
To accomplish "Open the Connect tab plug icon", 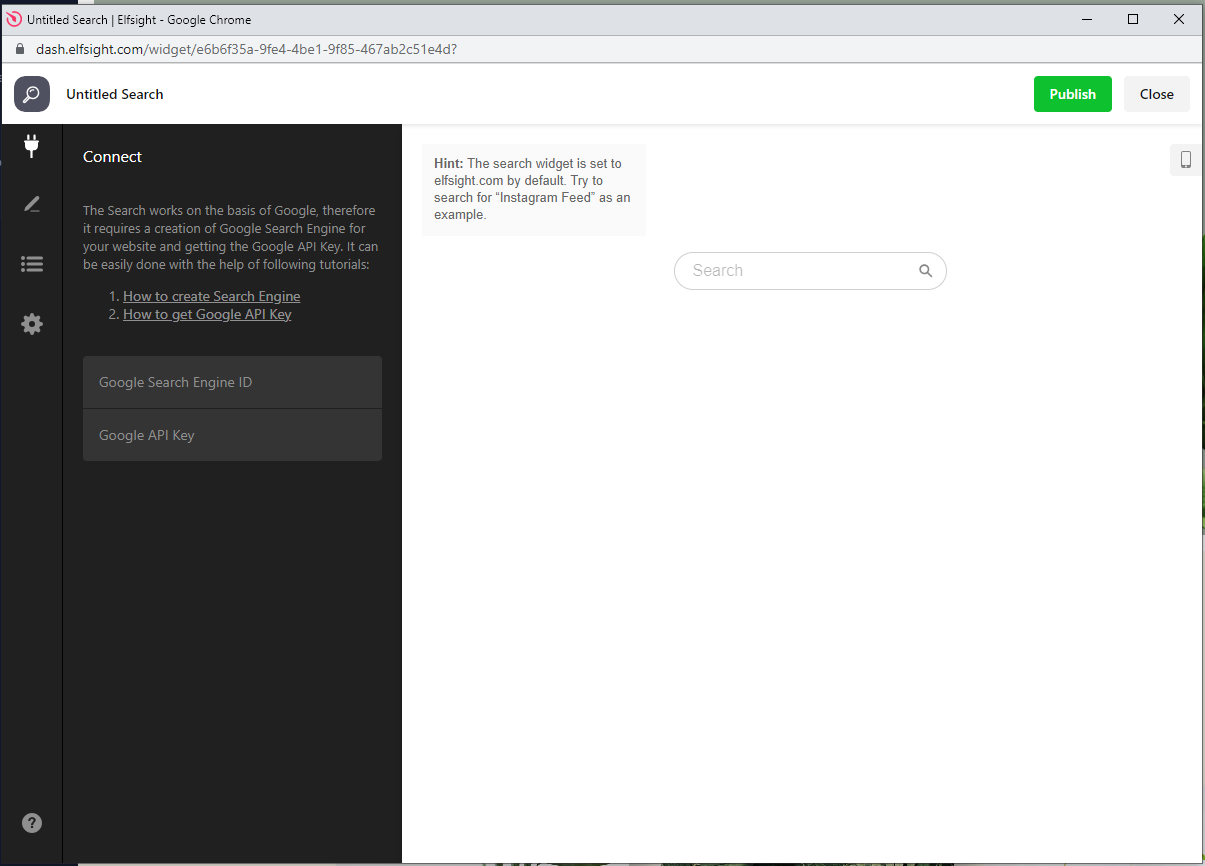I will (32, 146).
